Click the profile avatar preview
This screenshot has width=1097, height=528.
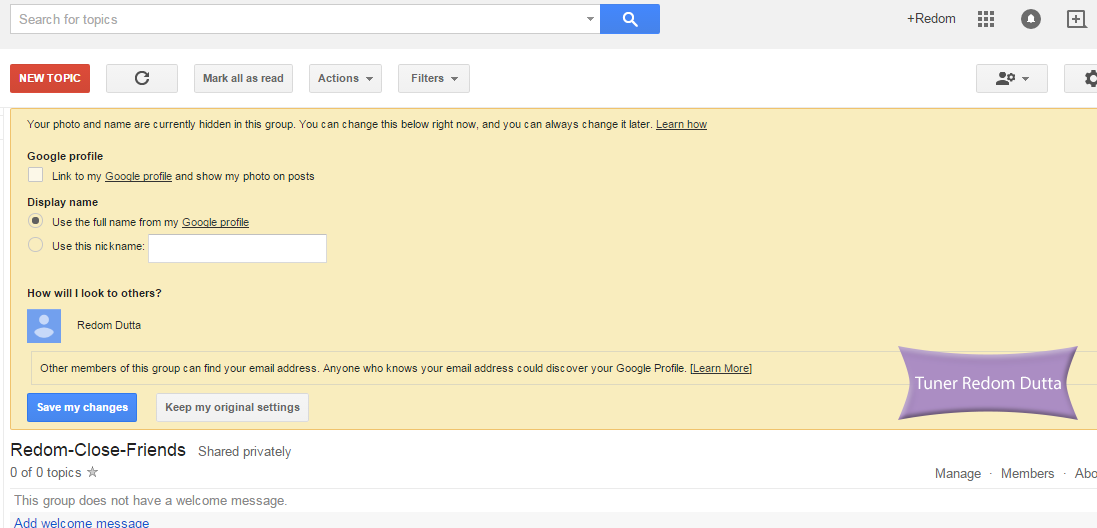click(x=44, y=326)
